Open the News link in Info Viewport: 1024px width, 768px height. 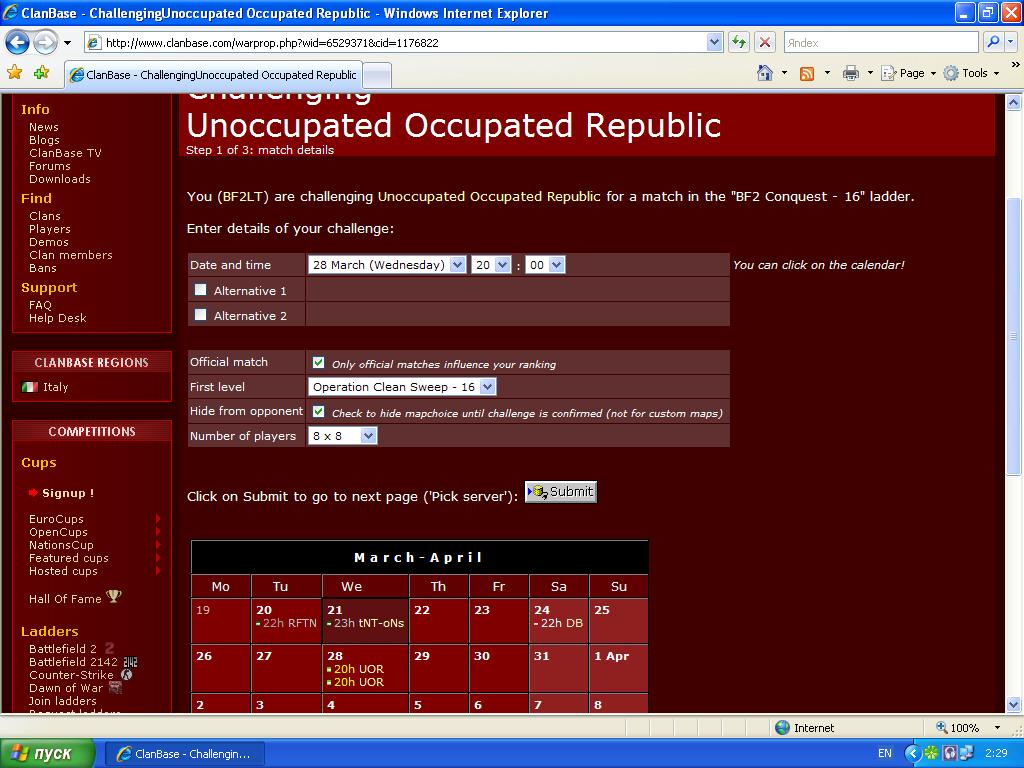pyautogui.click(x=44, y=127)
